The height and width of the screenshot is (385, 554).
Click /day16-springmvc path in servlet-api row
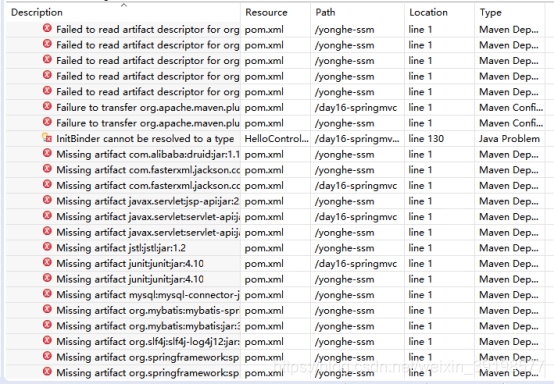coord(356,217)
